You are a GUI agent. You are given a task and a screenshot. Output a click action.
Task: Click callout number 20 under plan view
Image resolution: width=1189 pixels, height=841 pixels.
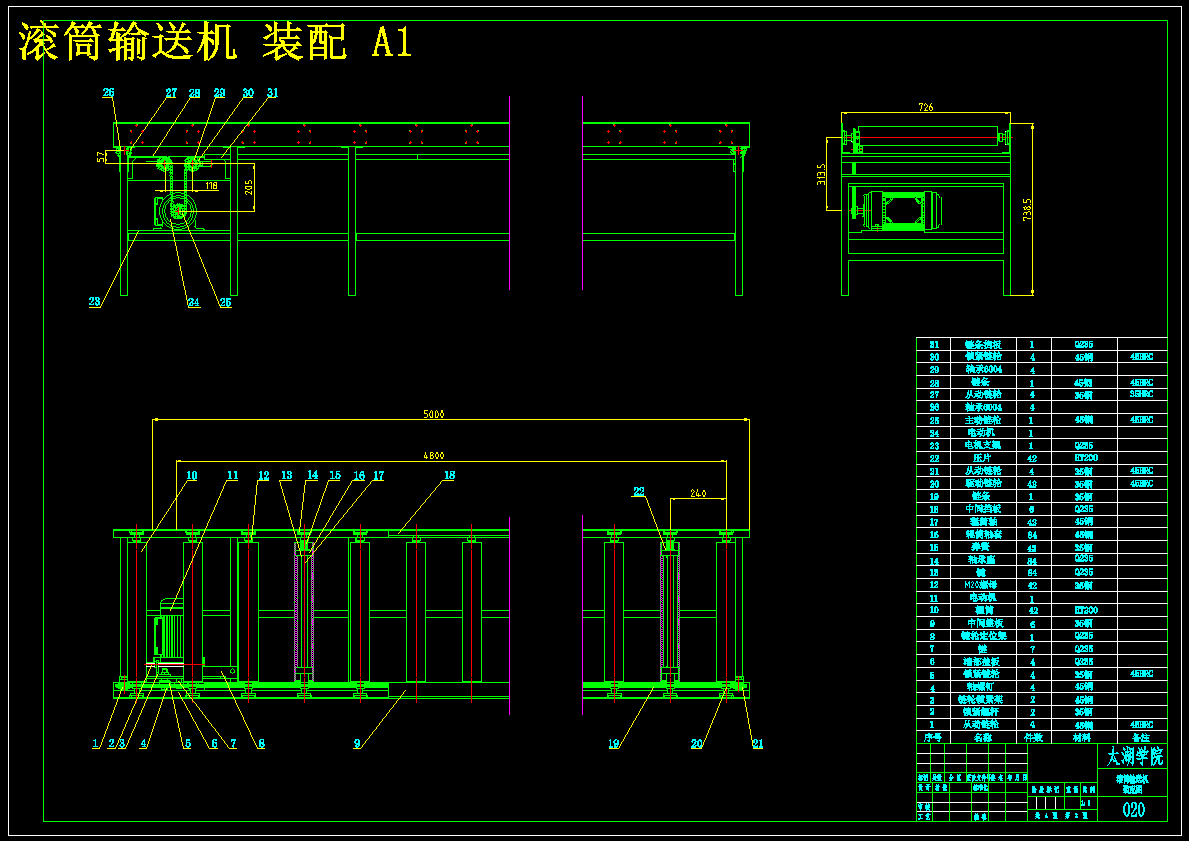pos(697,744)
